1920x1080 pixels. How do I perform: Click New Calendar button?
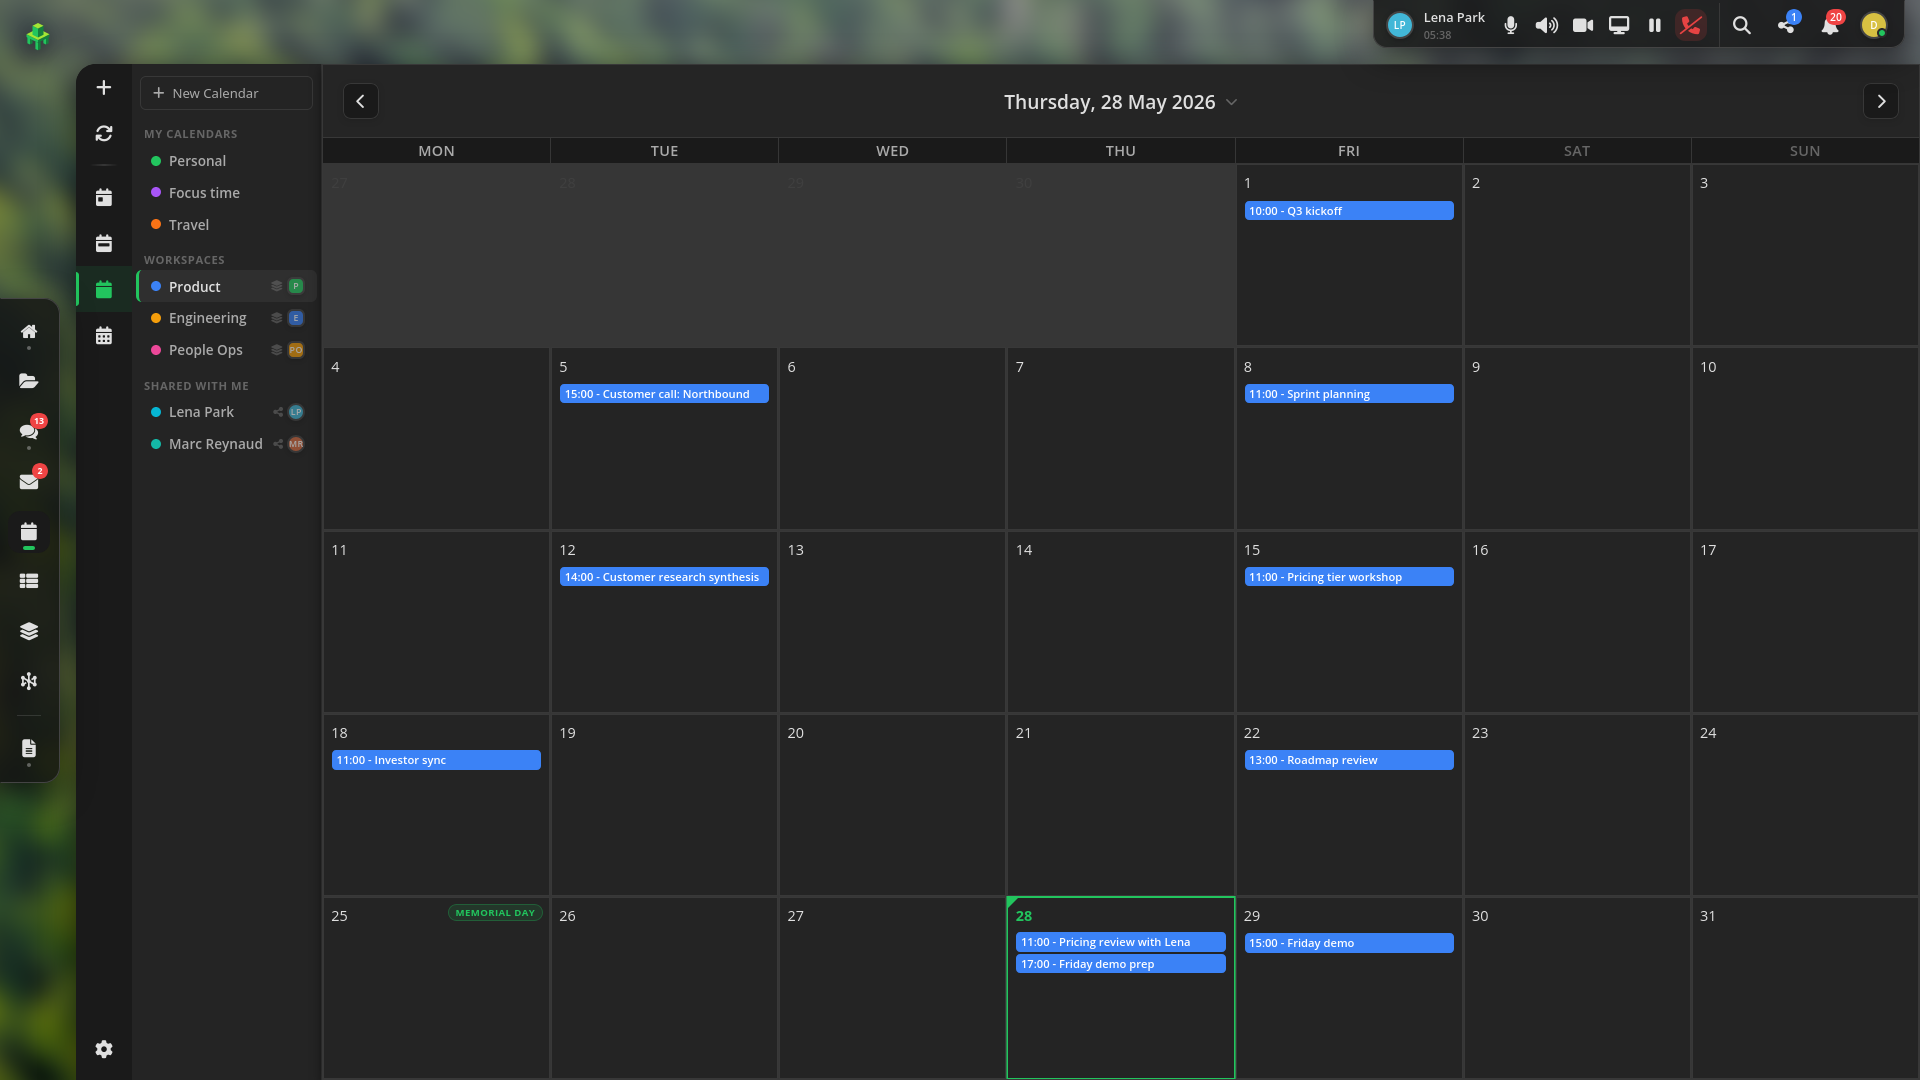pyautogui.click(x=227, y=93)
